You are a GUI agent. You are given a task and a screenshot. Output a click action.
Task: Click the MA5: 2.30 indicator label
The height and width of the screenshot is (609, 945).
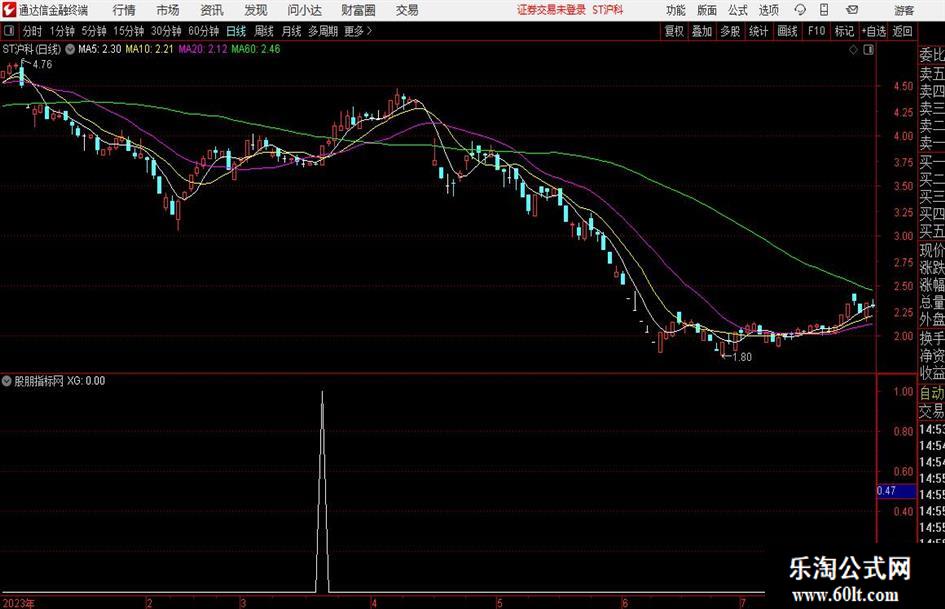point(99,49)
